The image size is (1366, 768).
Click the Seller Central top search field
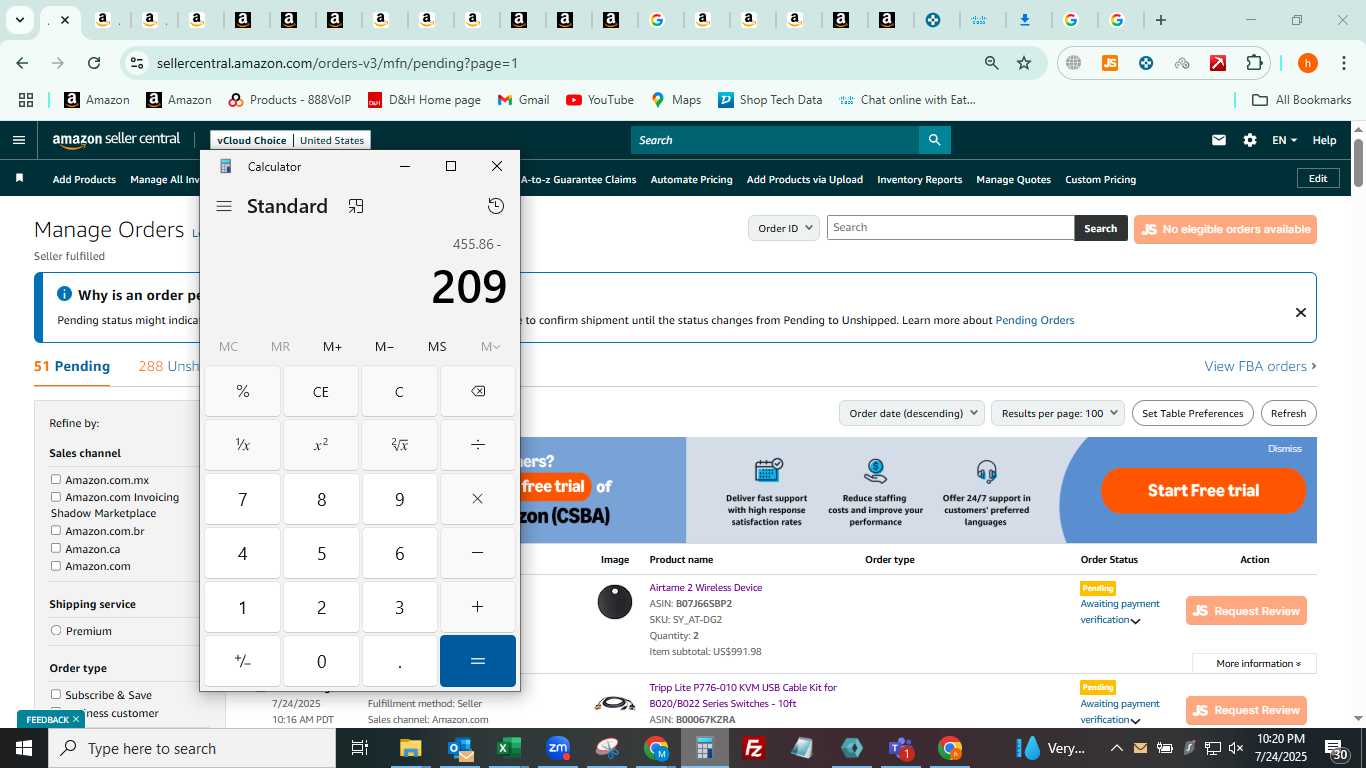775,140
